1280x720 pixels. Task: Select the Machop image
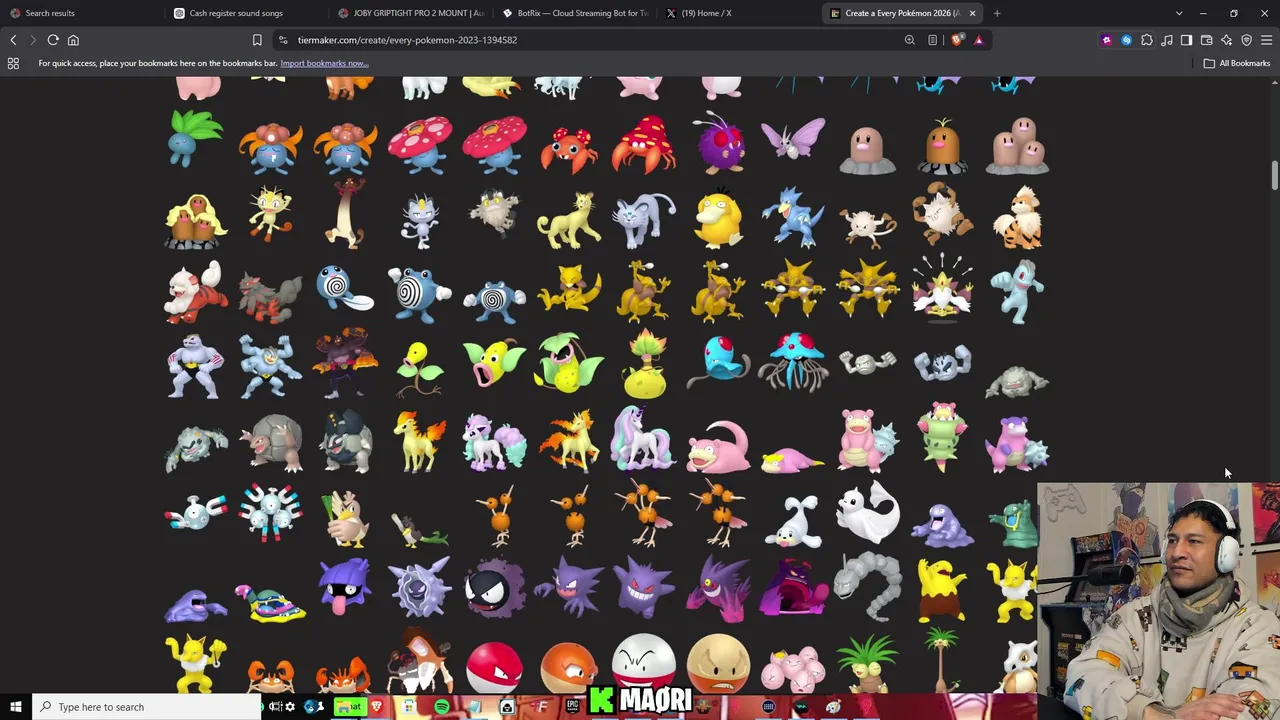tap(1017, 291)
